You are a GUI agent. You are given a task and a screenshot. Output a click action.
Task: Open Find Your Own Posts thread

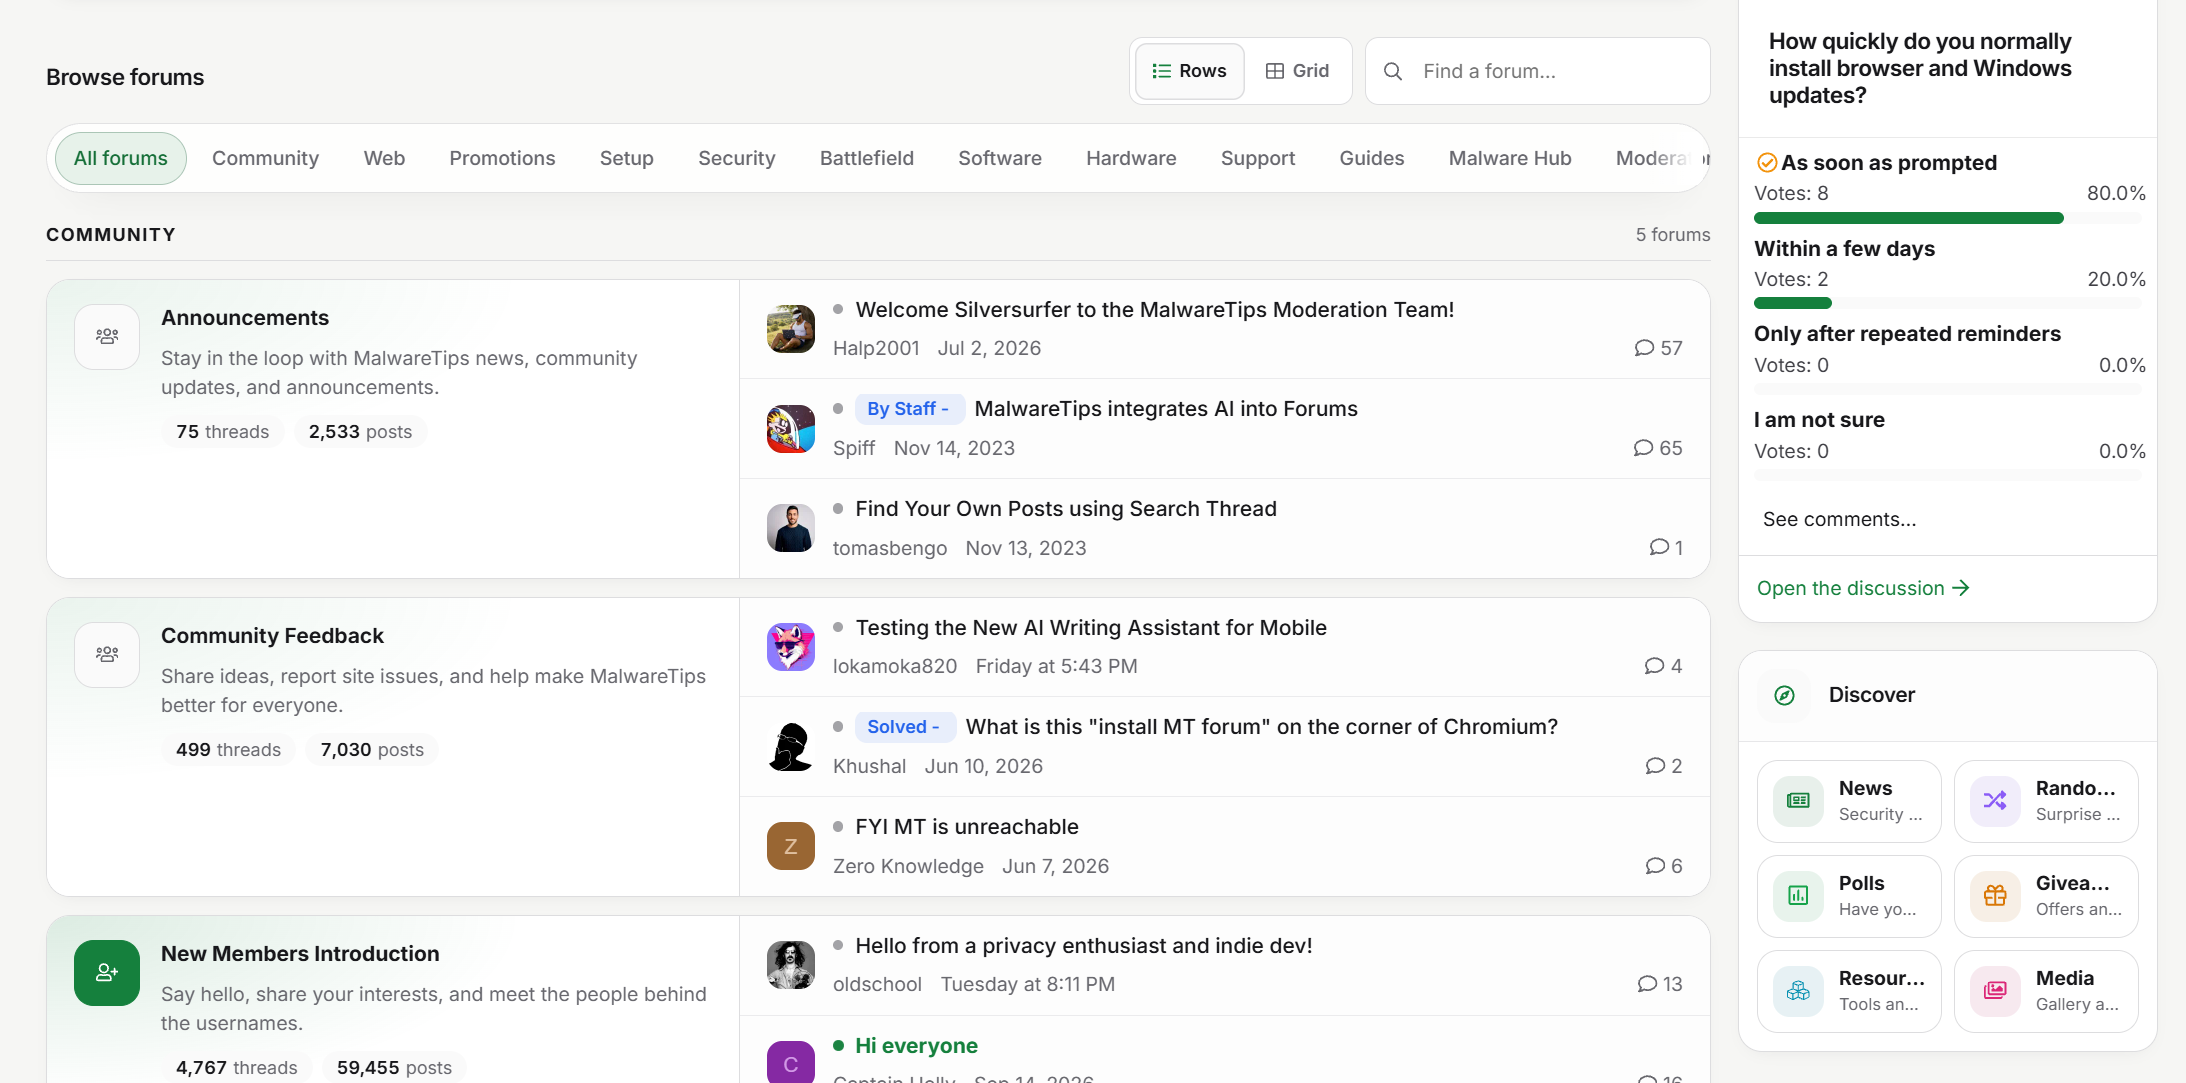pos(1066,508)
